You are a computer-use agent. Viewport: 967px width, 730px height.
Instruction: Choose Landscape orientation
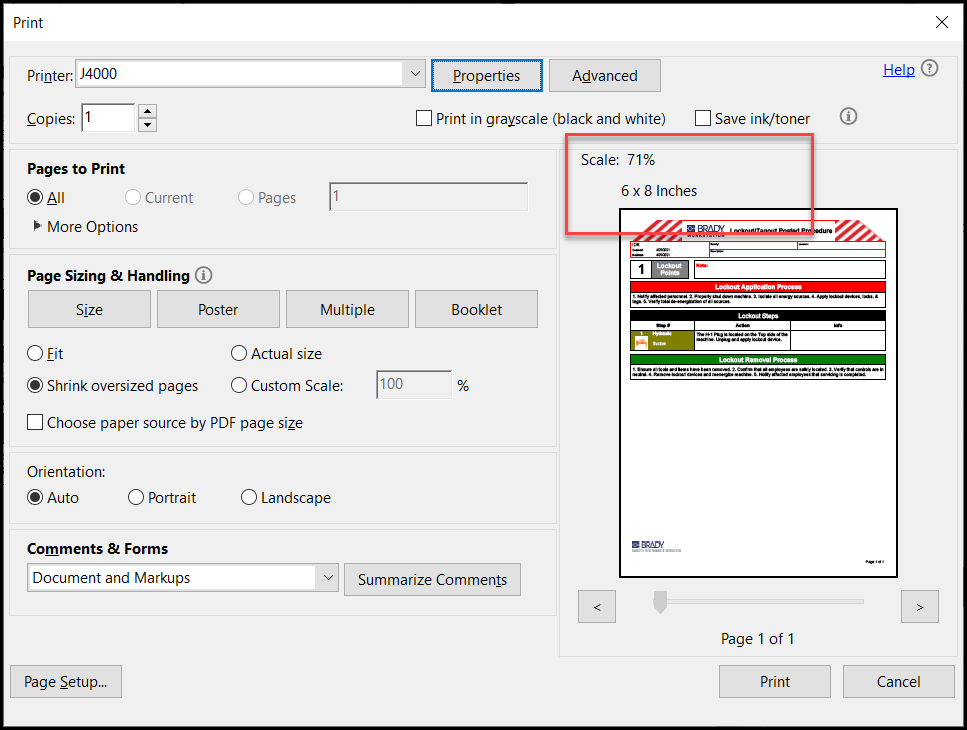(x=249, y=498)
